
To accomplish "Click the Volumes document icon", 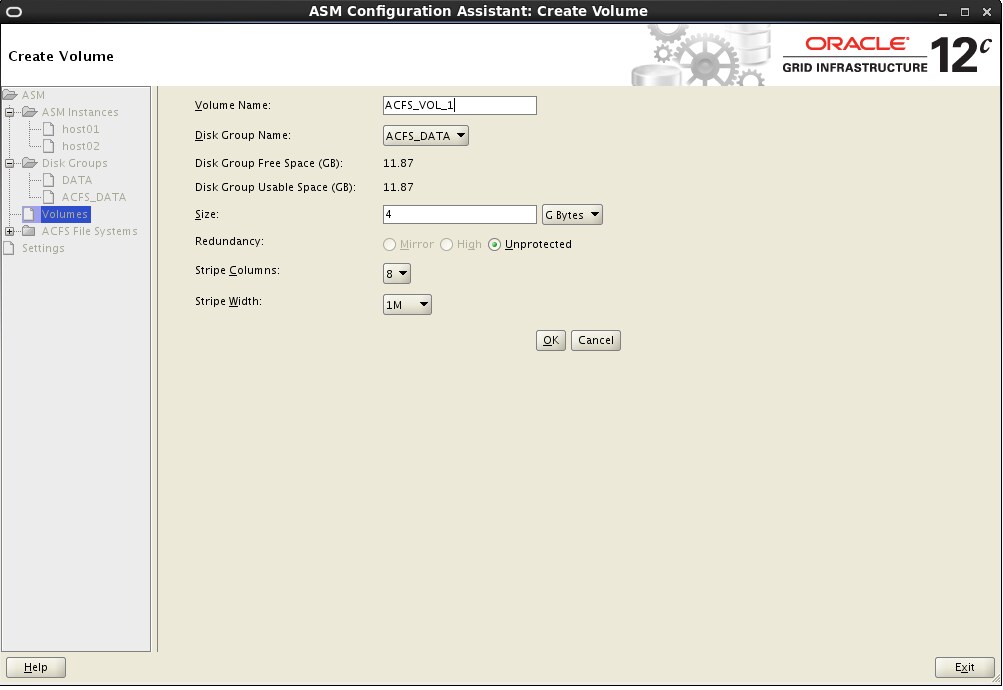I will pyautogui.click(x=29, y=214).
